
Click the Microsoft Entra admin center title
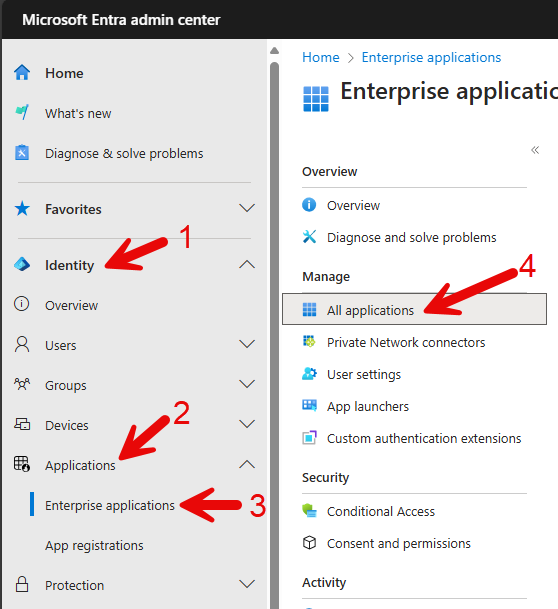click(x=121, y=19)
